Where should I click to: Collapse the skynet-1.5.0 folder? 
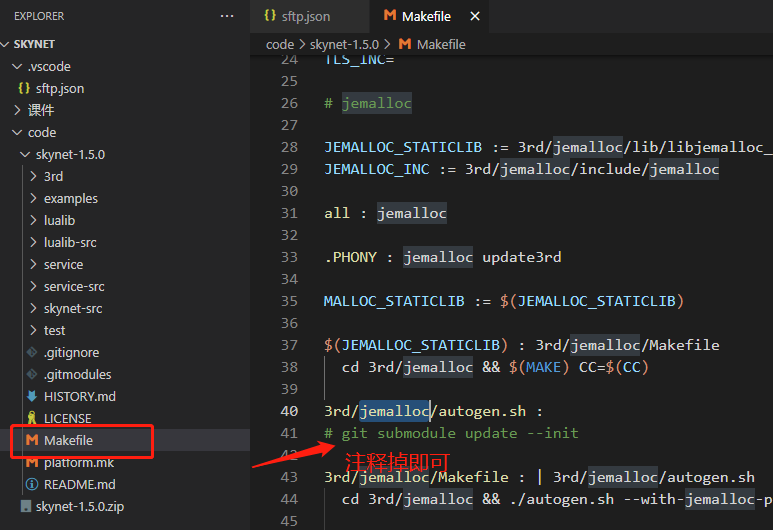click(25, 154)
